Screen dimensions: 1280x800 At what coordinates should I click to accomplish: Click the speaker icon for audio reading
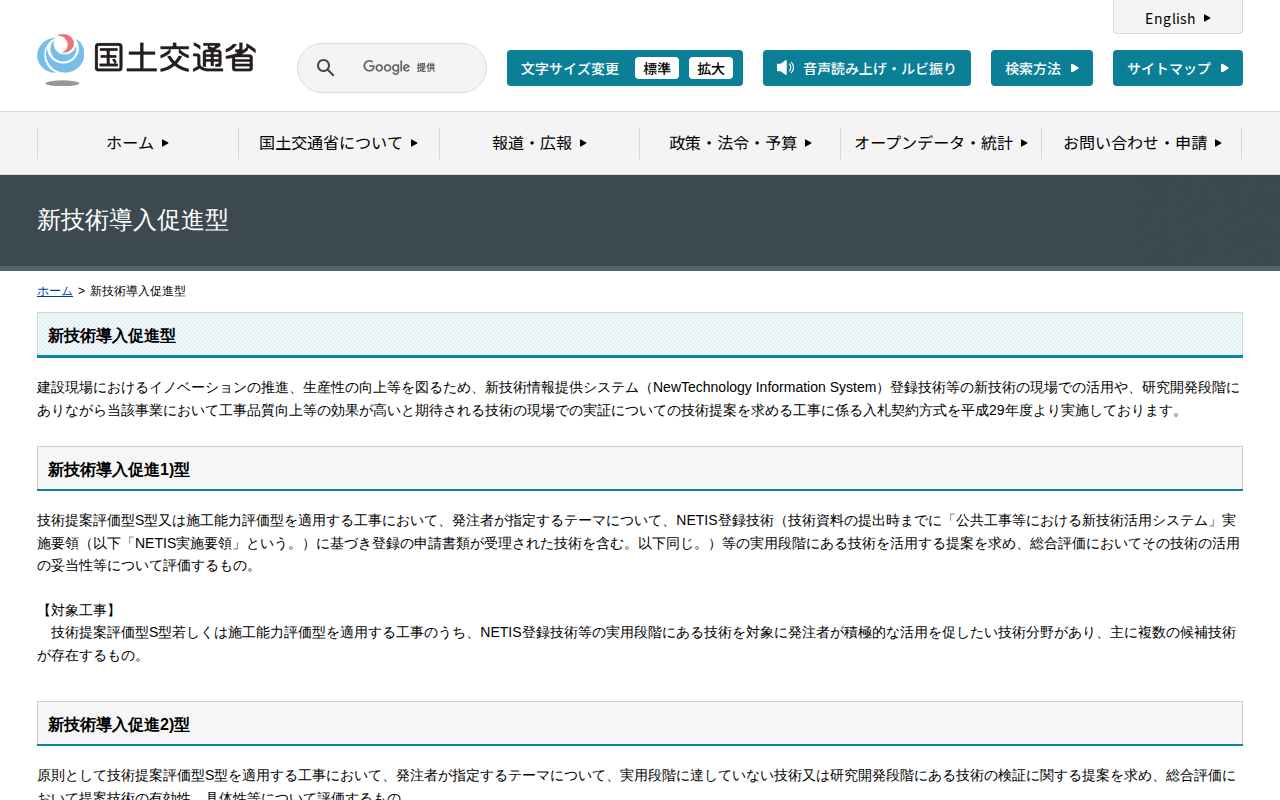(785, 68)
